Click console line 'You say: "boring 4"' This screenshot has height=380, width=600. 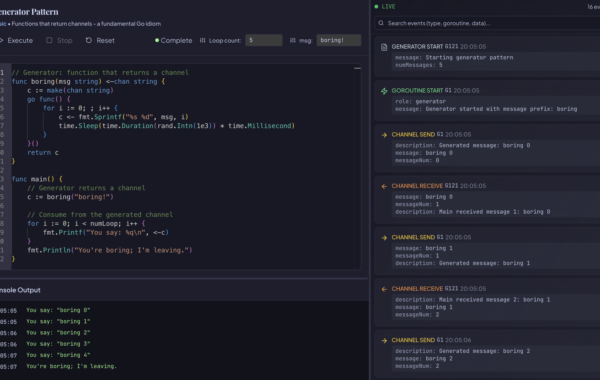(58, 355)
